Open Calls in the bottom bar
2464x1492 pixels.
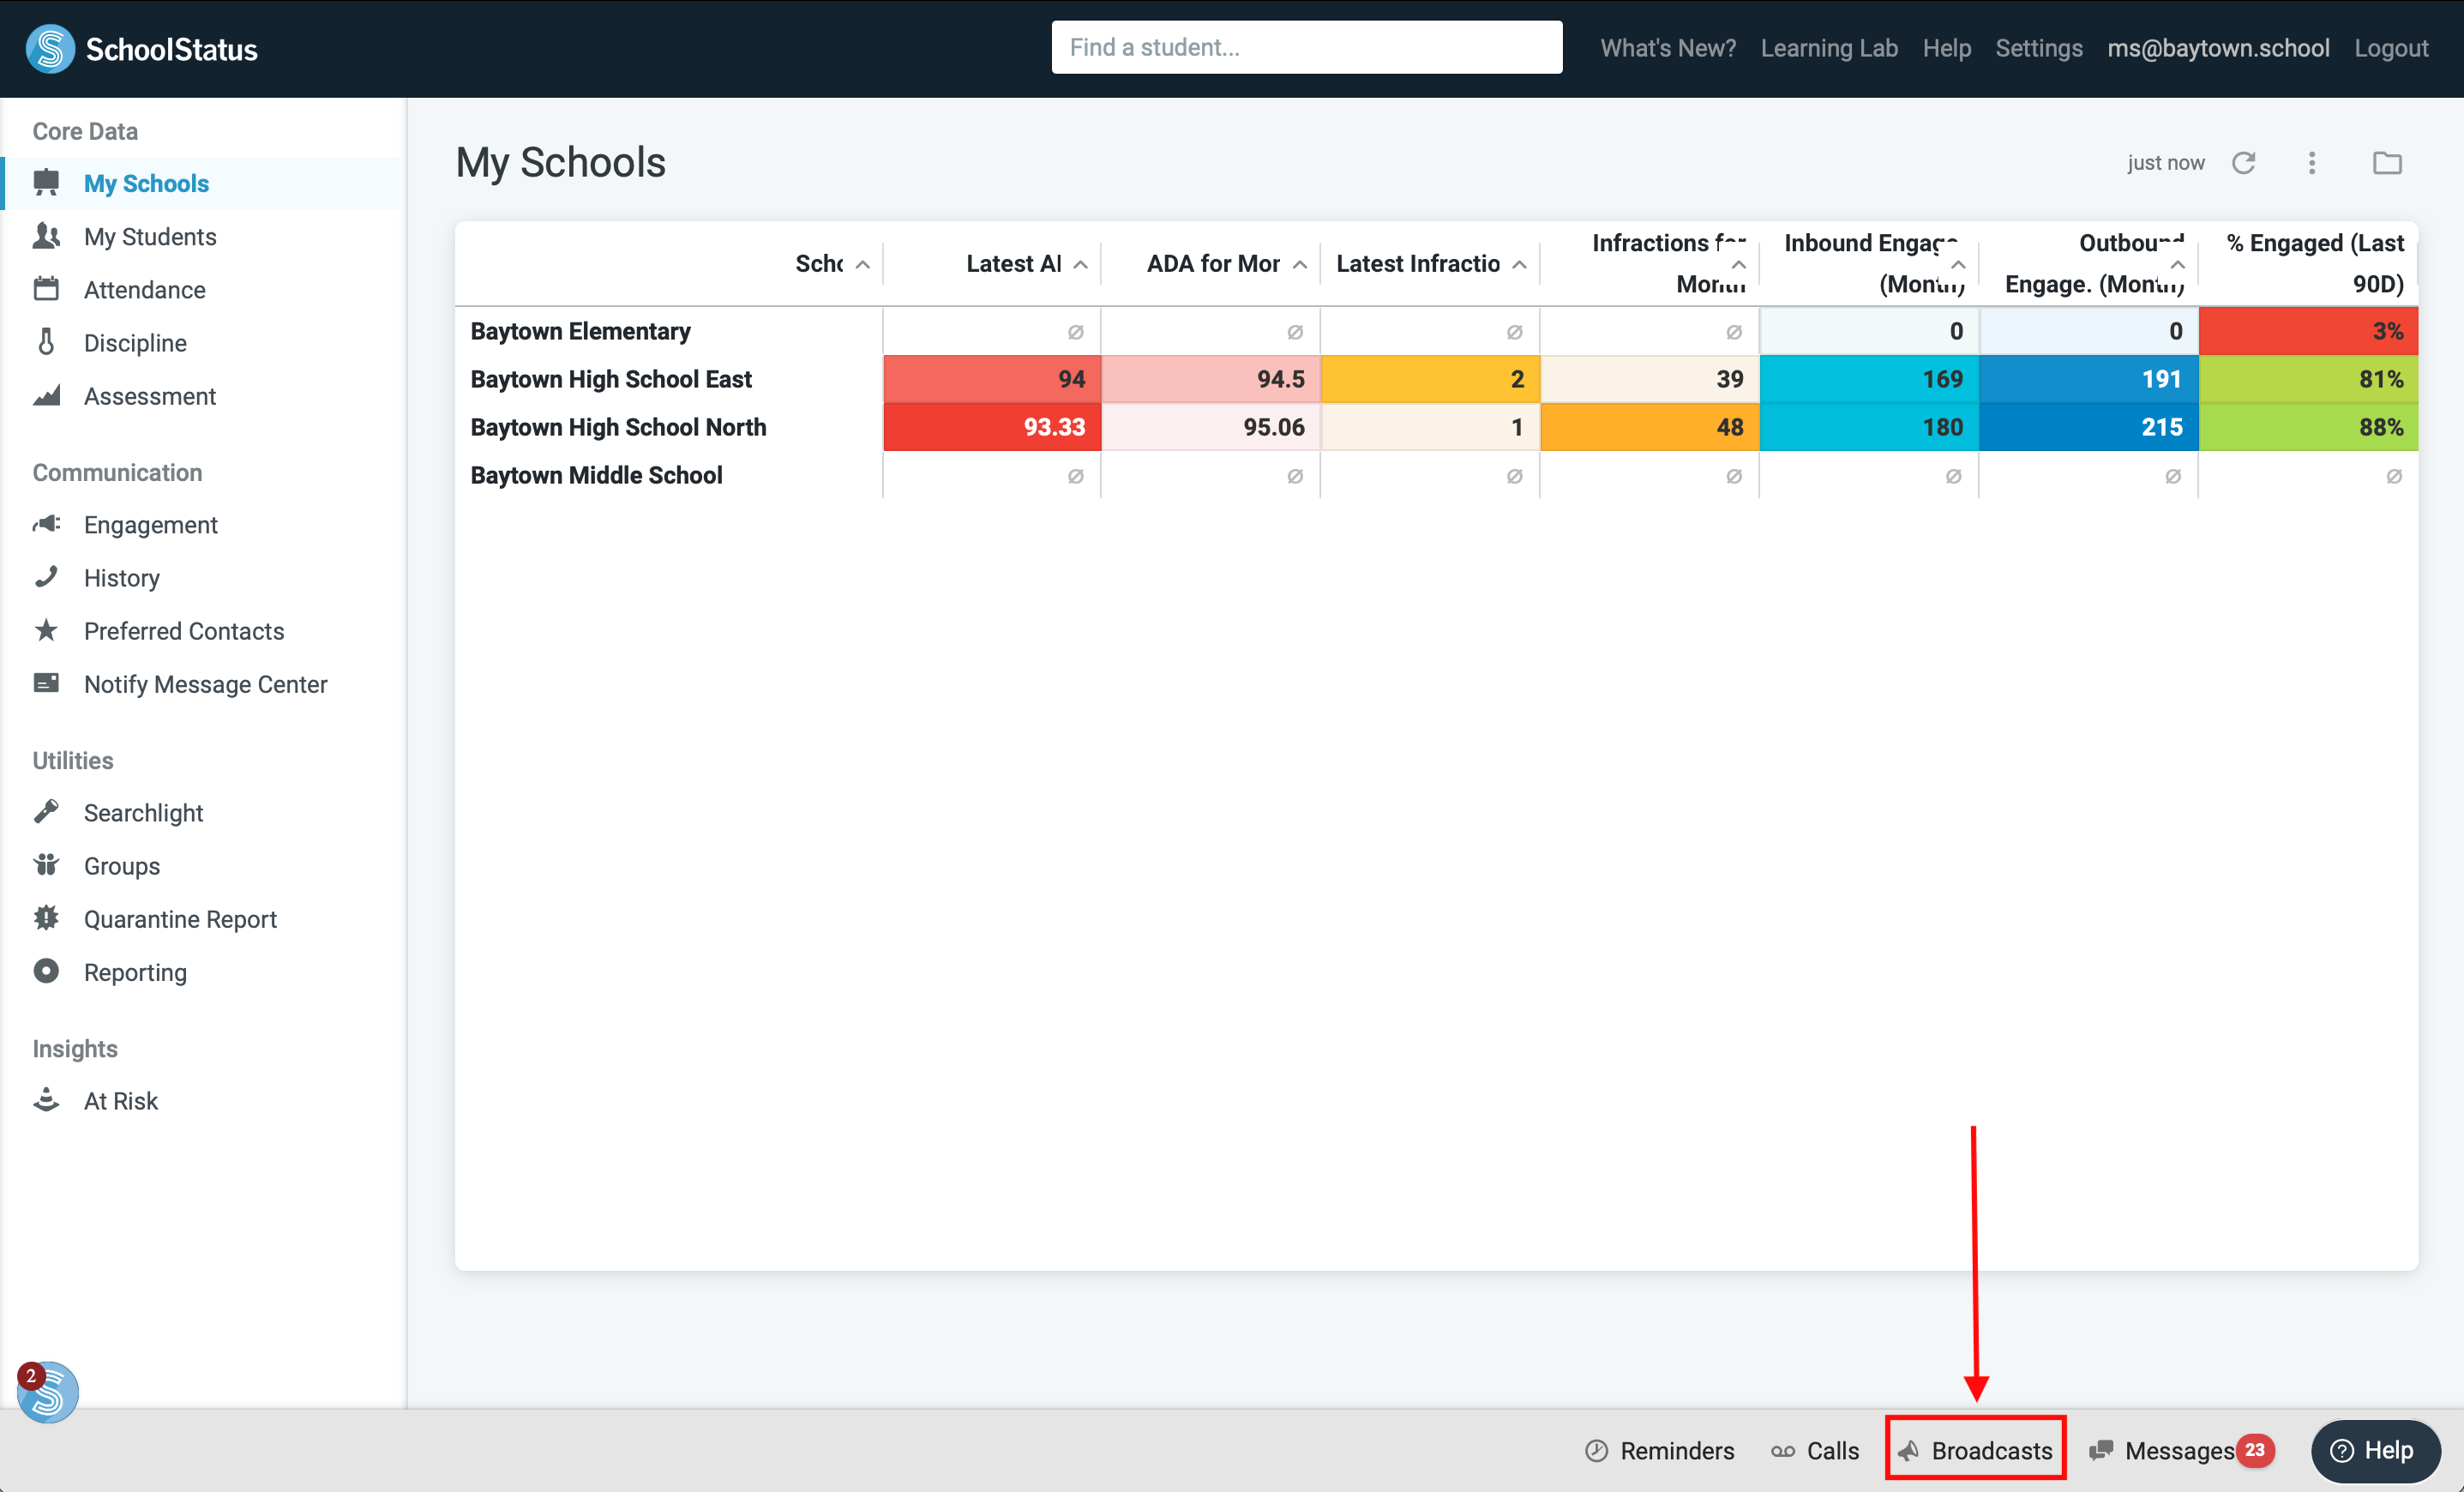(1815, 1450)
